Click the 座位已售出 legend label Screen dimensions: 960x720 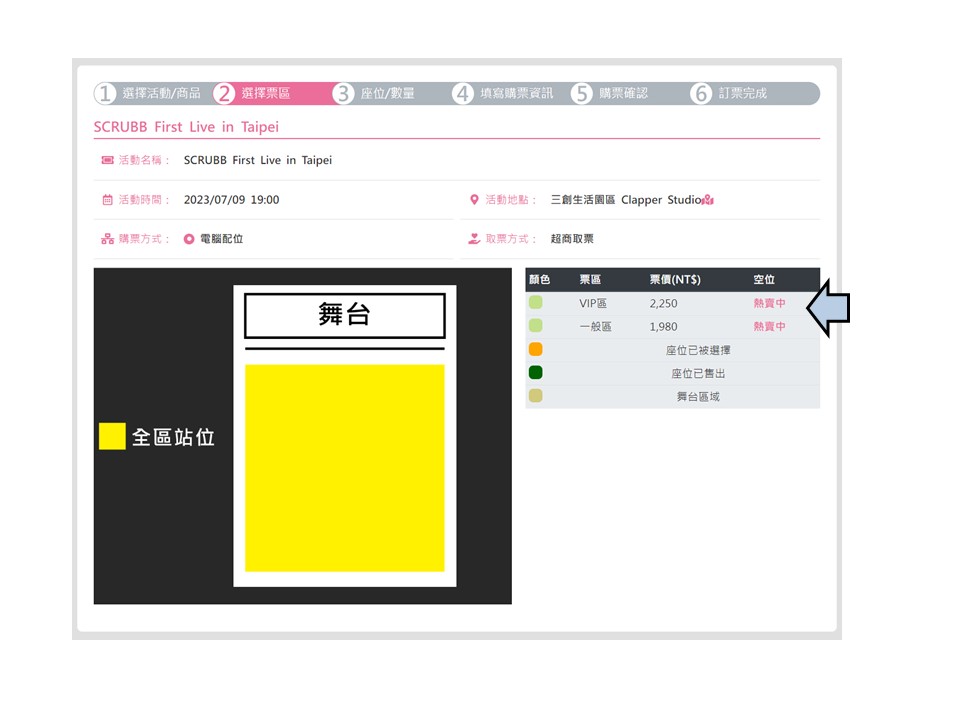697,373
